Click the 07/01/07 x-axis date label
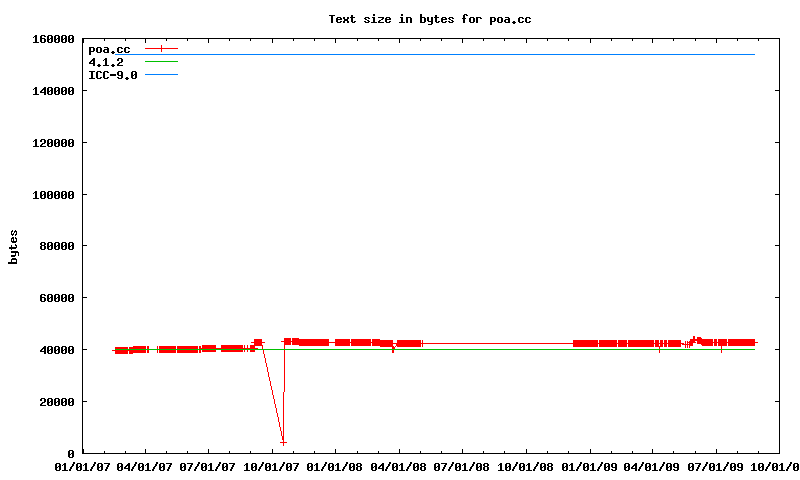800x480 pixels. [209, 466]
